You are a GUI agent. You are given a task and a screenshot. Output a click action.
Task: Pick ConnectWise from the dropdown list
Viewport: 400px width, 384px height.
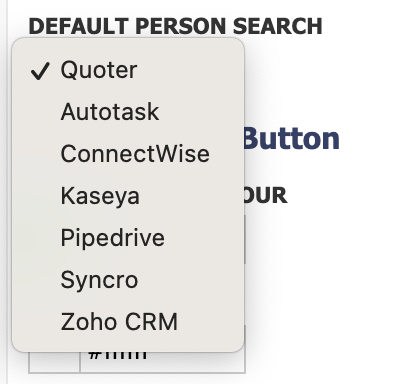(x=128, y=154)
